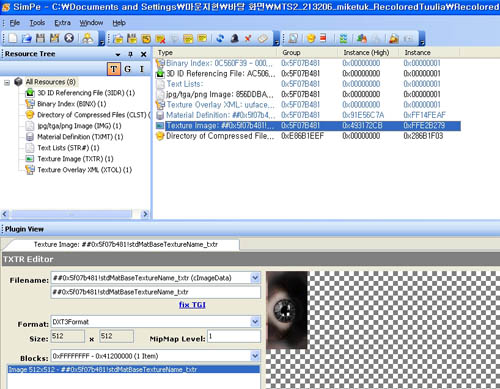Open second toolbar overflow options arrow
Viewport: 500px width, 389px height.
(276, 39)
